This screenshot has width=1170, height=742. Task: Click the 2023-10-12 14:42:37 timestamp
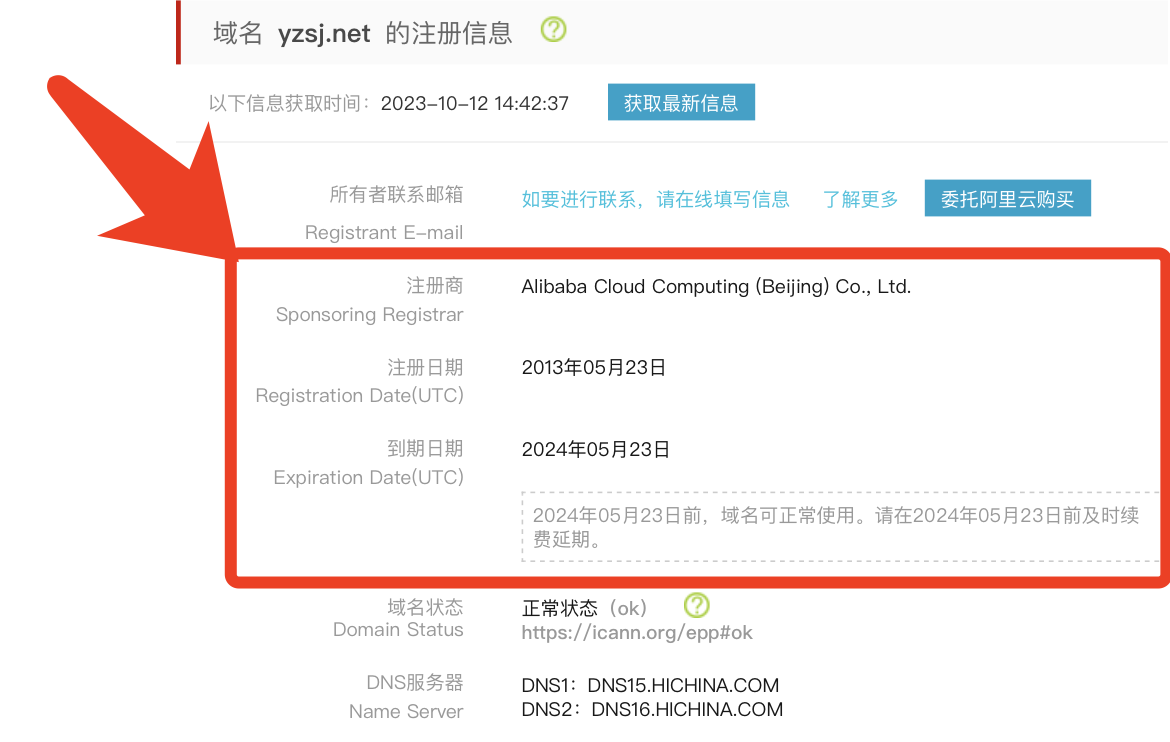click(x=474, y=103)
